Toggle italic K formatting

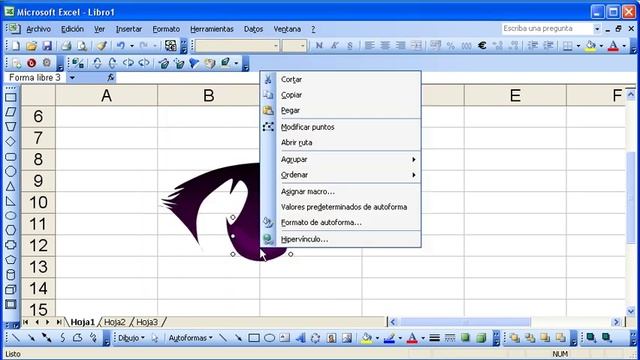click(x=335, y=46)
